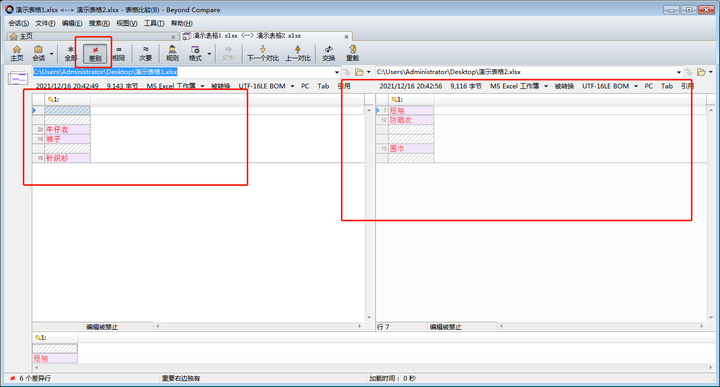Click bottom detail pane column 1 key header

[x=55, y=337]
